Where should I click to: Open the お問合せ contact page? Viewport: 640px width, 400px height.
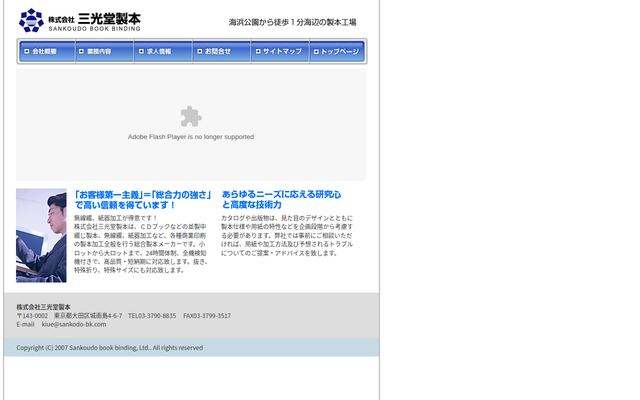(222, 51)
